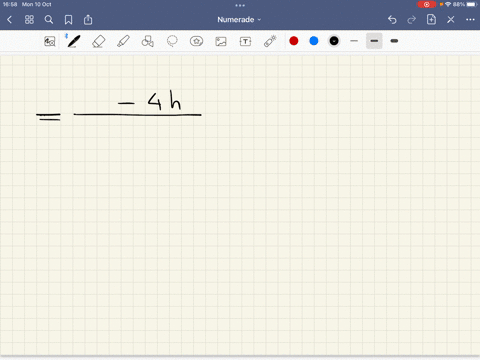
Task: Open the thumbnail grid view
Action: [x=29, y=20]
